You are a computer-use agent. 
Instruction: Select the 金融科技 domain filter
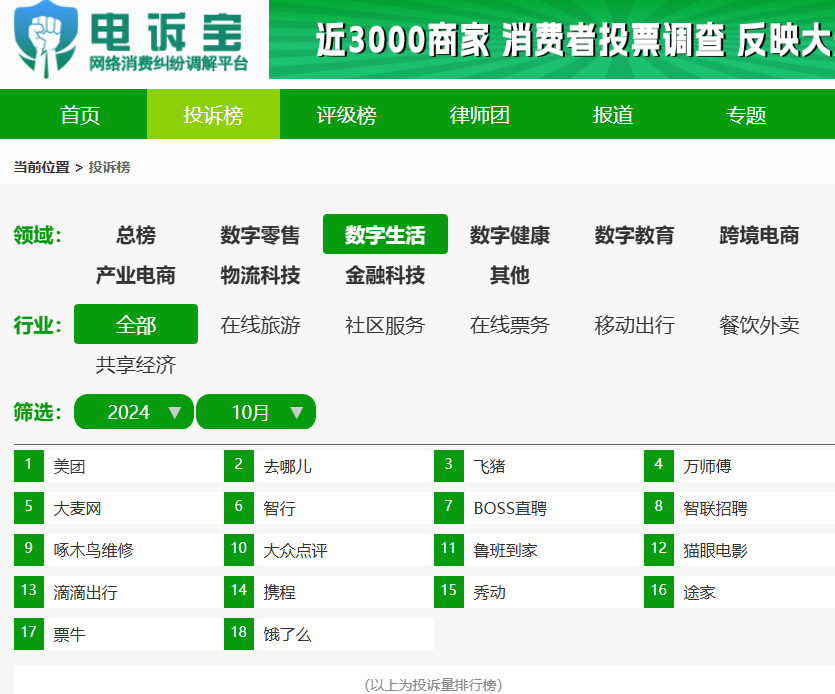[385, 275]
